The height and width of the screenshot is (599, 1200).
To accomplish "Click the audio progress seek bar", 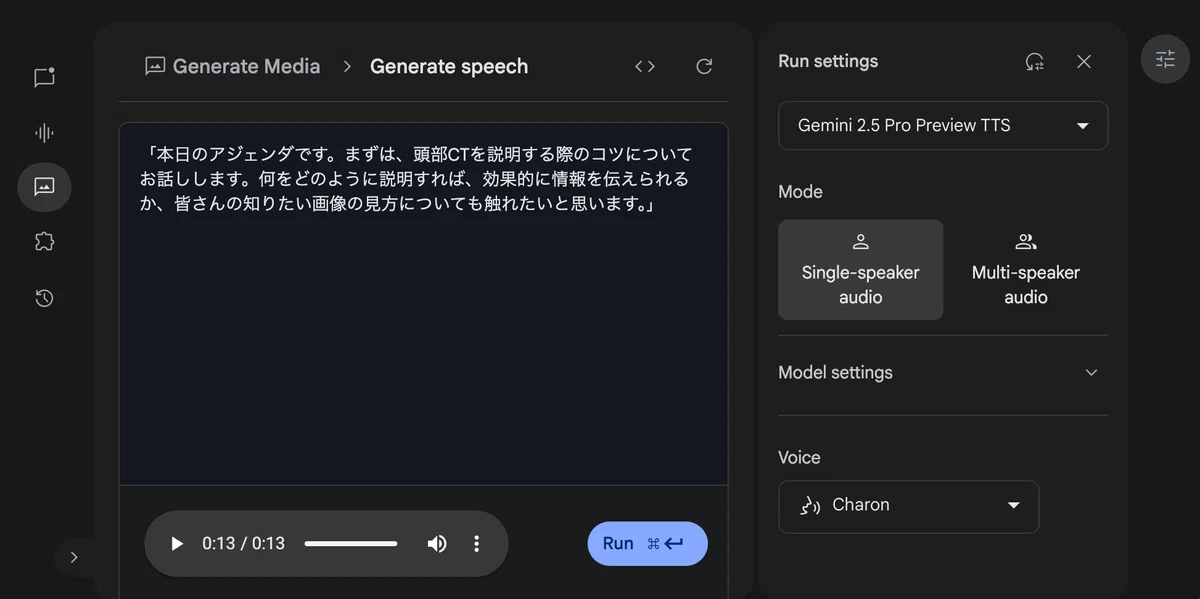I will click(351, 544).
